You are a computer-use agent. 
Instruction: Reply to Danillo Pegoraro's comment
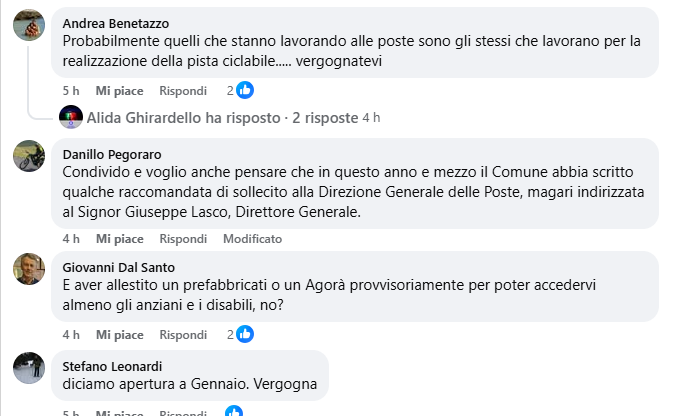[x=183, y=239]
